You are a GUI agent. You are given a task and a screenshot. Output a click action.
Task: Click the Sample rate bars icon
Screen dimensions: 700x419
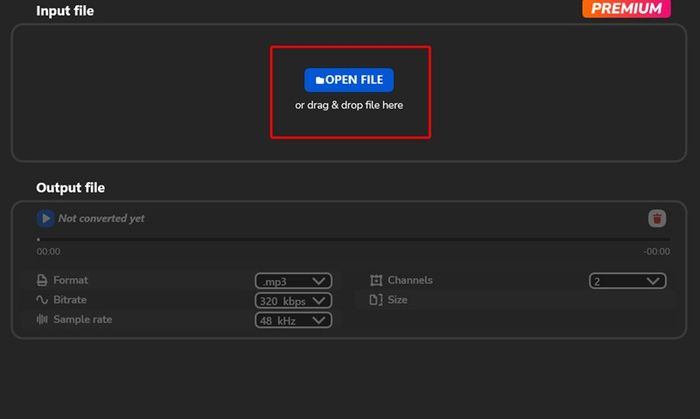point(42,319)
